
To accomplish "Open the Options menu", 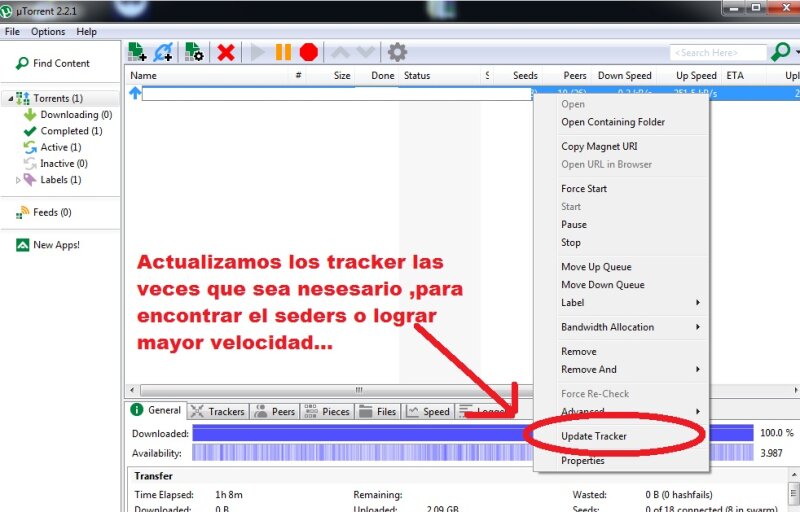I will point(48,32).
